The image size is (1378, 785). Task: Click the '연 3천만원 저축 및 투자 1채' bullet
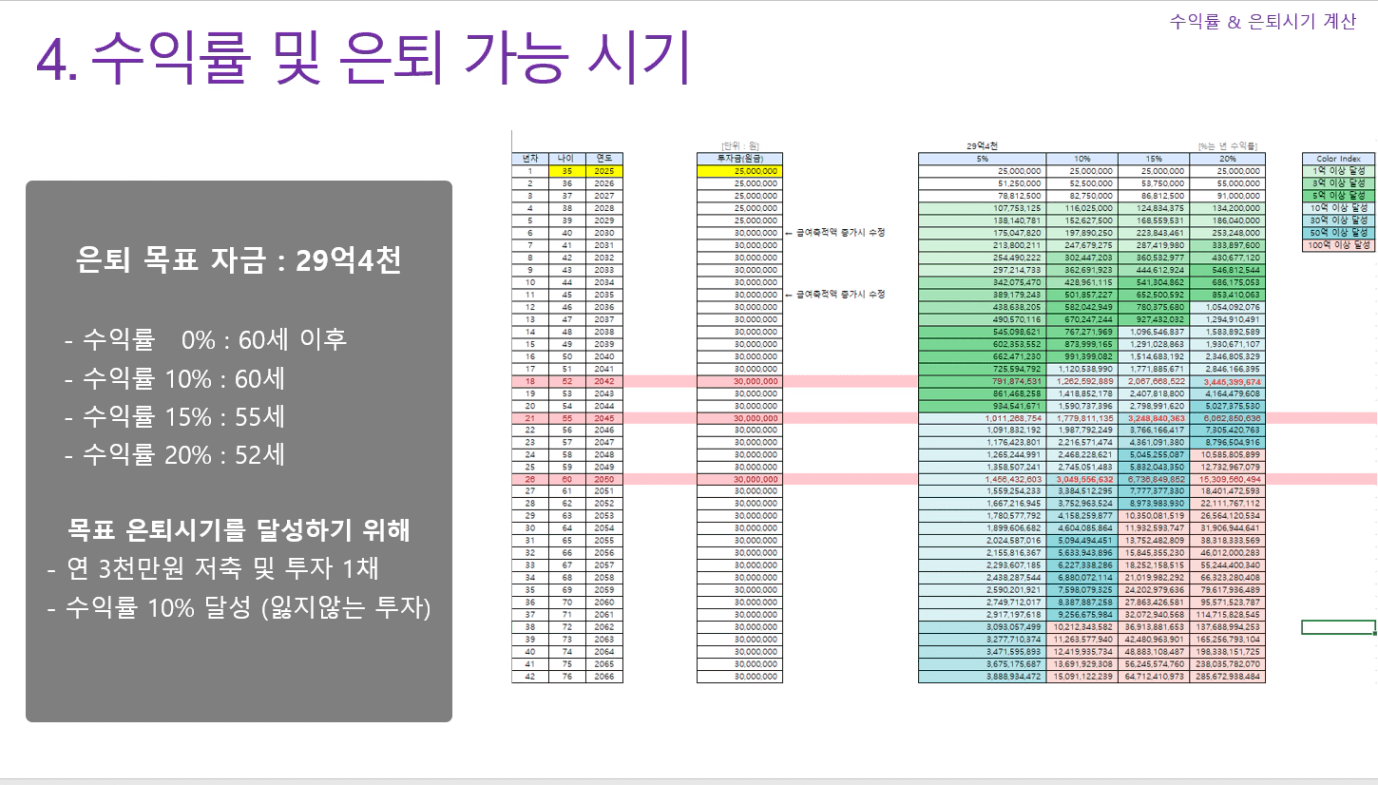tap(212, 569)
